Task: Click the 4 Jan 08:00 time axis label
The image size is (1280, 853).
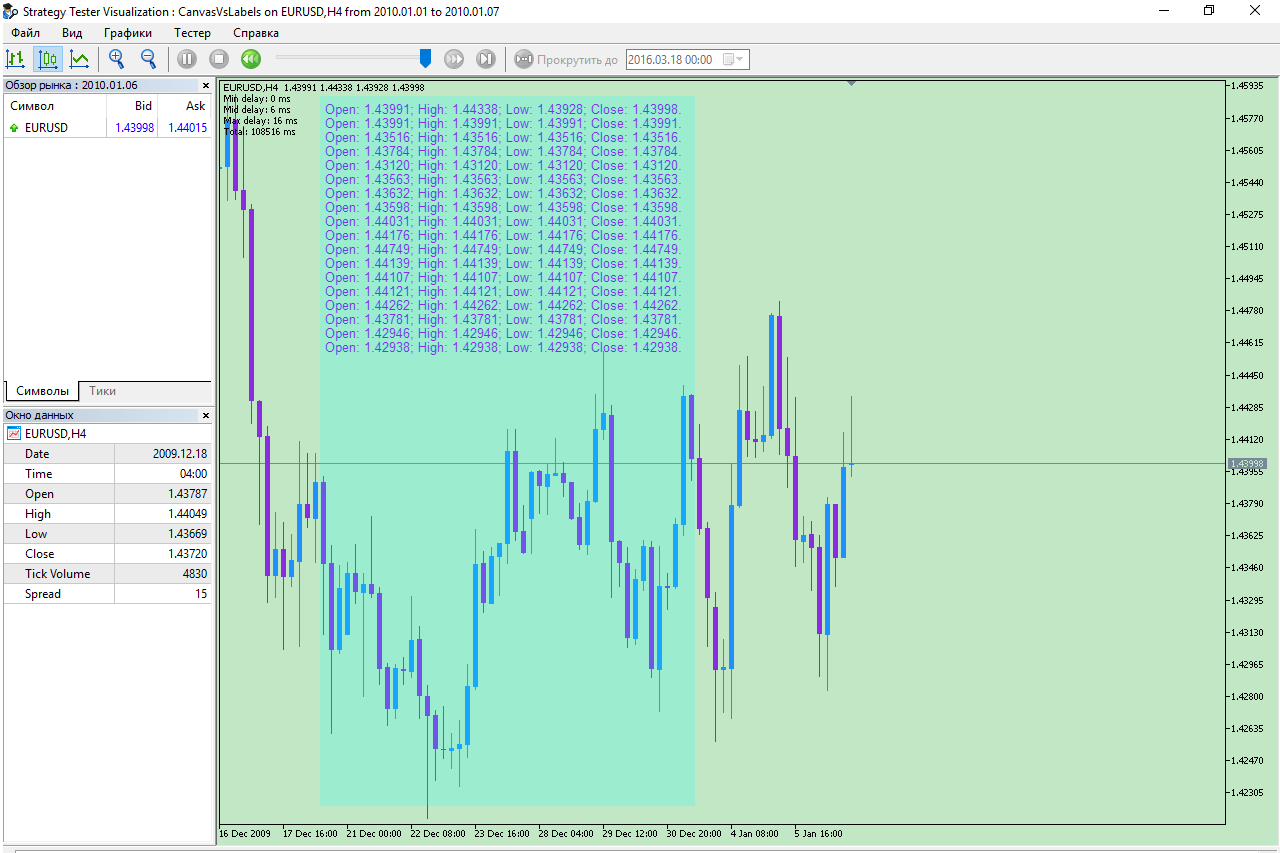Action: [754, 833]
